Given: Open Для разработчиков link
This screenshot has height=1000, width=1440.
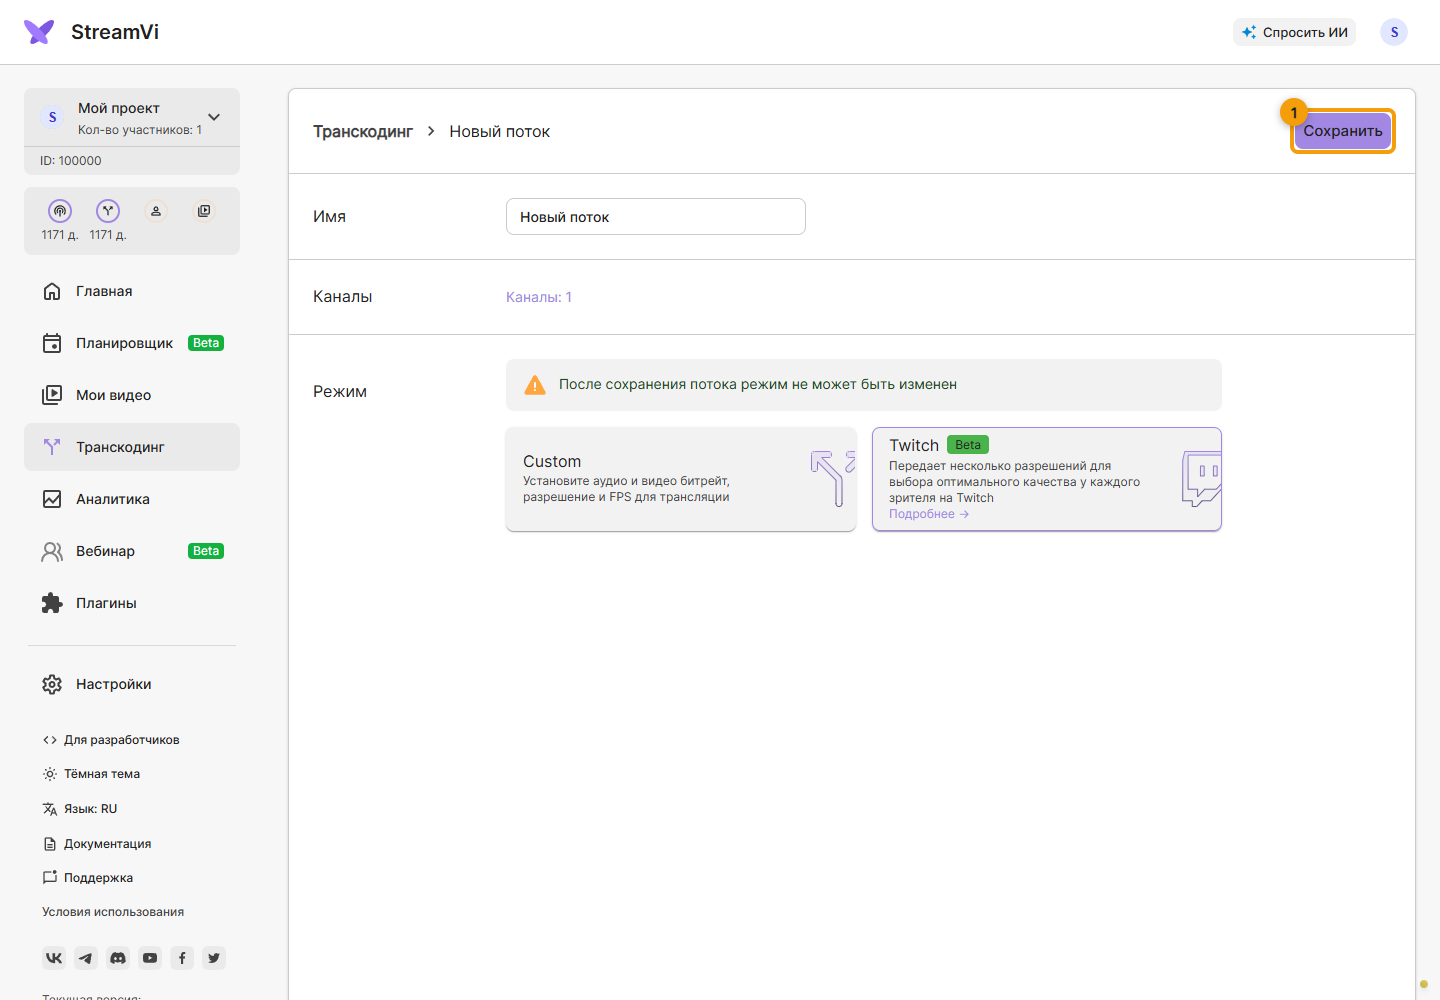Looking at the screenshot, I should click(x=111, y=740).
